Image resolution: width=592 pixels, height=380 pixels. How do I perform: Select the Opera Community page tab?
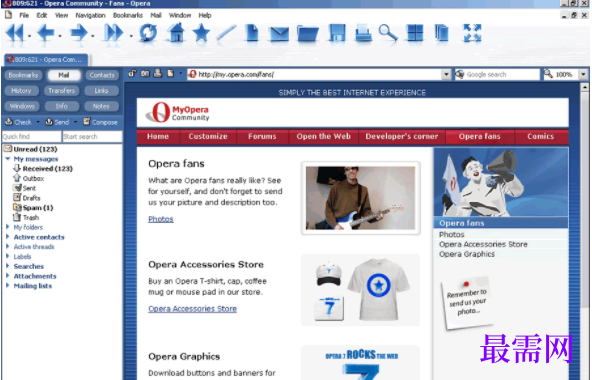coord(46,60)
